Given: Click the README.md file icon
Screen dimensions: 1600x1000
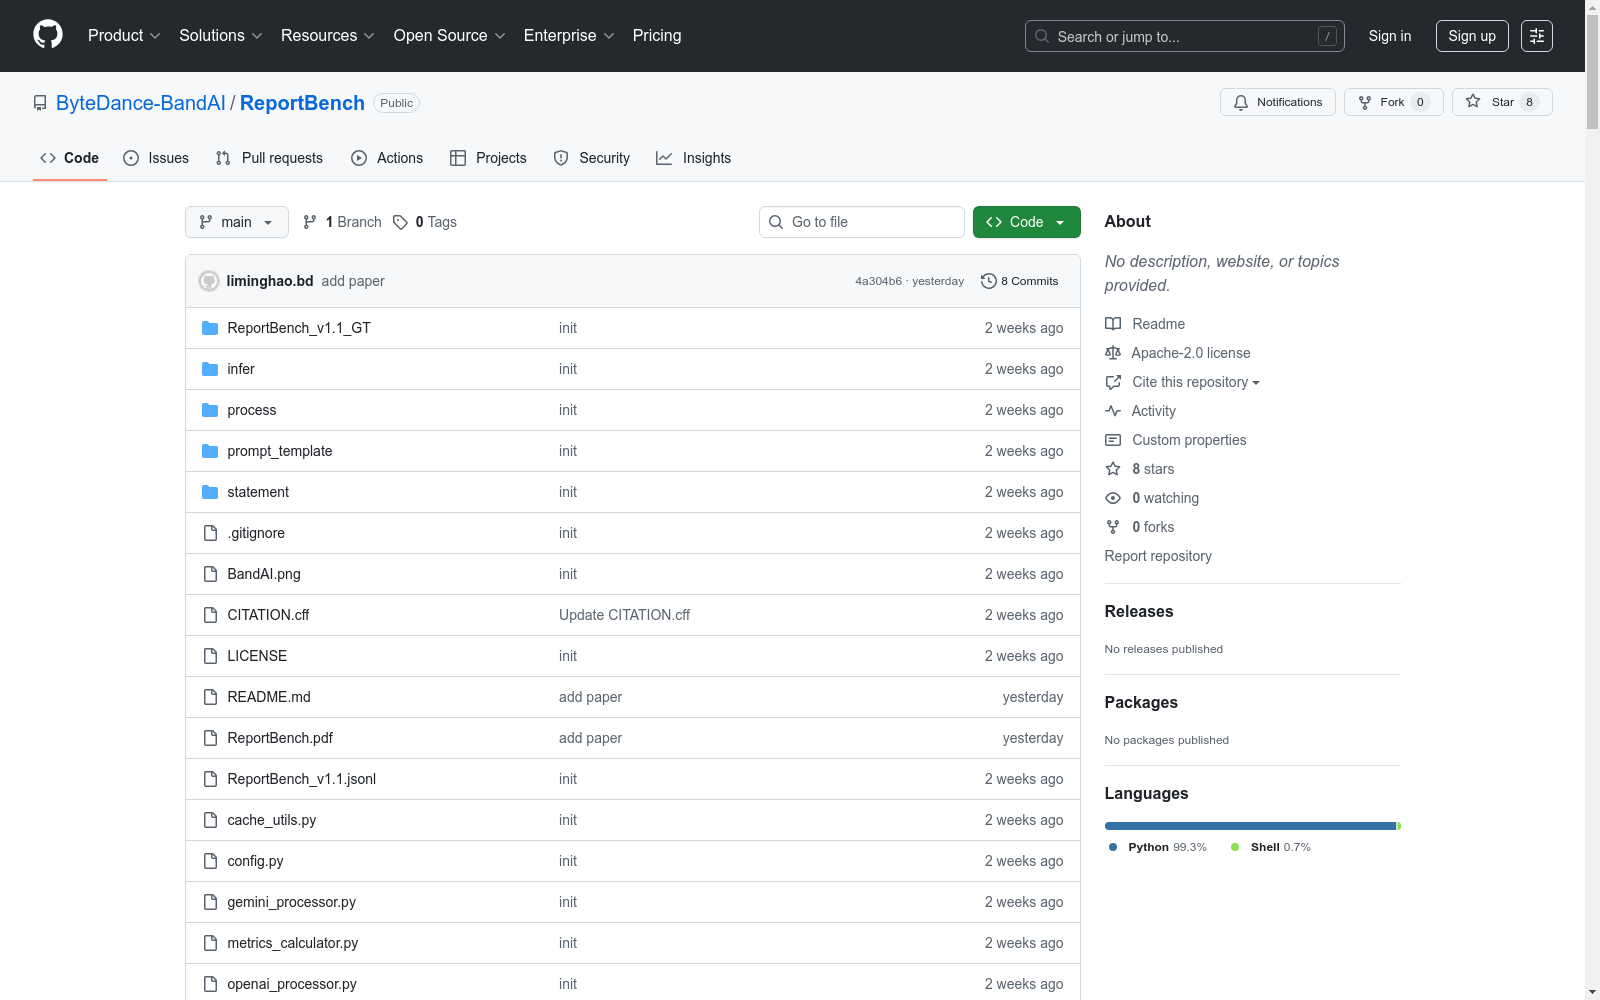Looking at the screenshot, I should (x=210, y=697).
